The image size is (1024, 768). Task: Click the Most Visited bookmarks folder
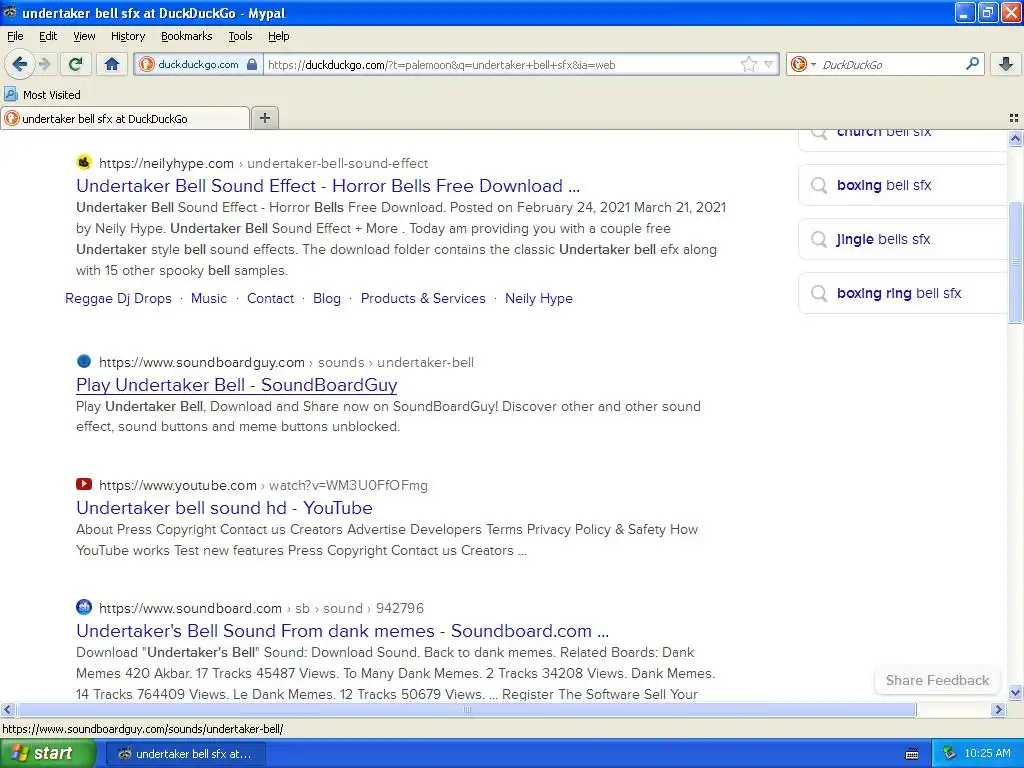click(x=42, y=94)
